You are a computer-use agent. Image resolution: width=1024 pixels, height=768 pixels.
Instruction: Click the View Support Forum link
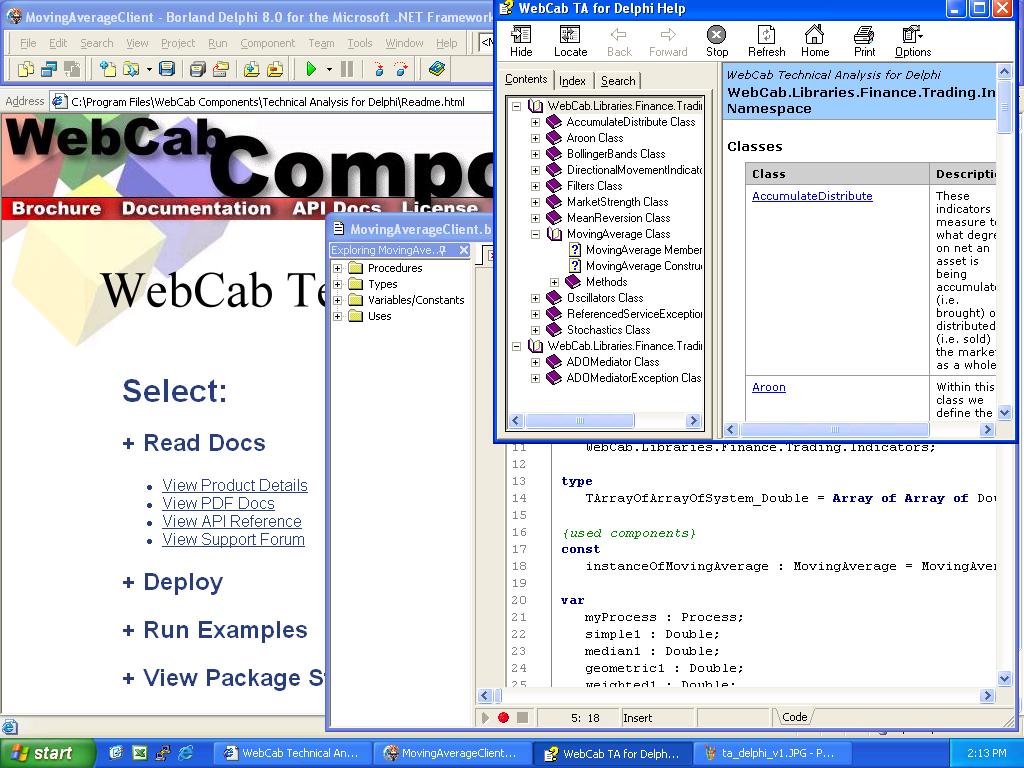point(233,539)
